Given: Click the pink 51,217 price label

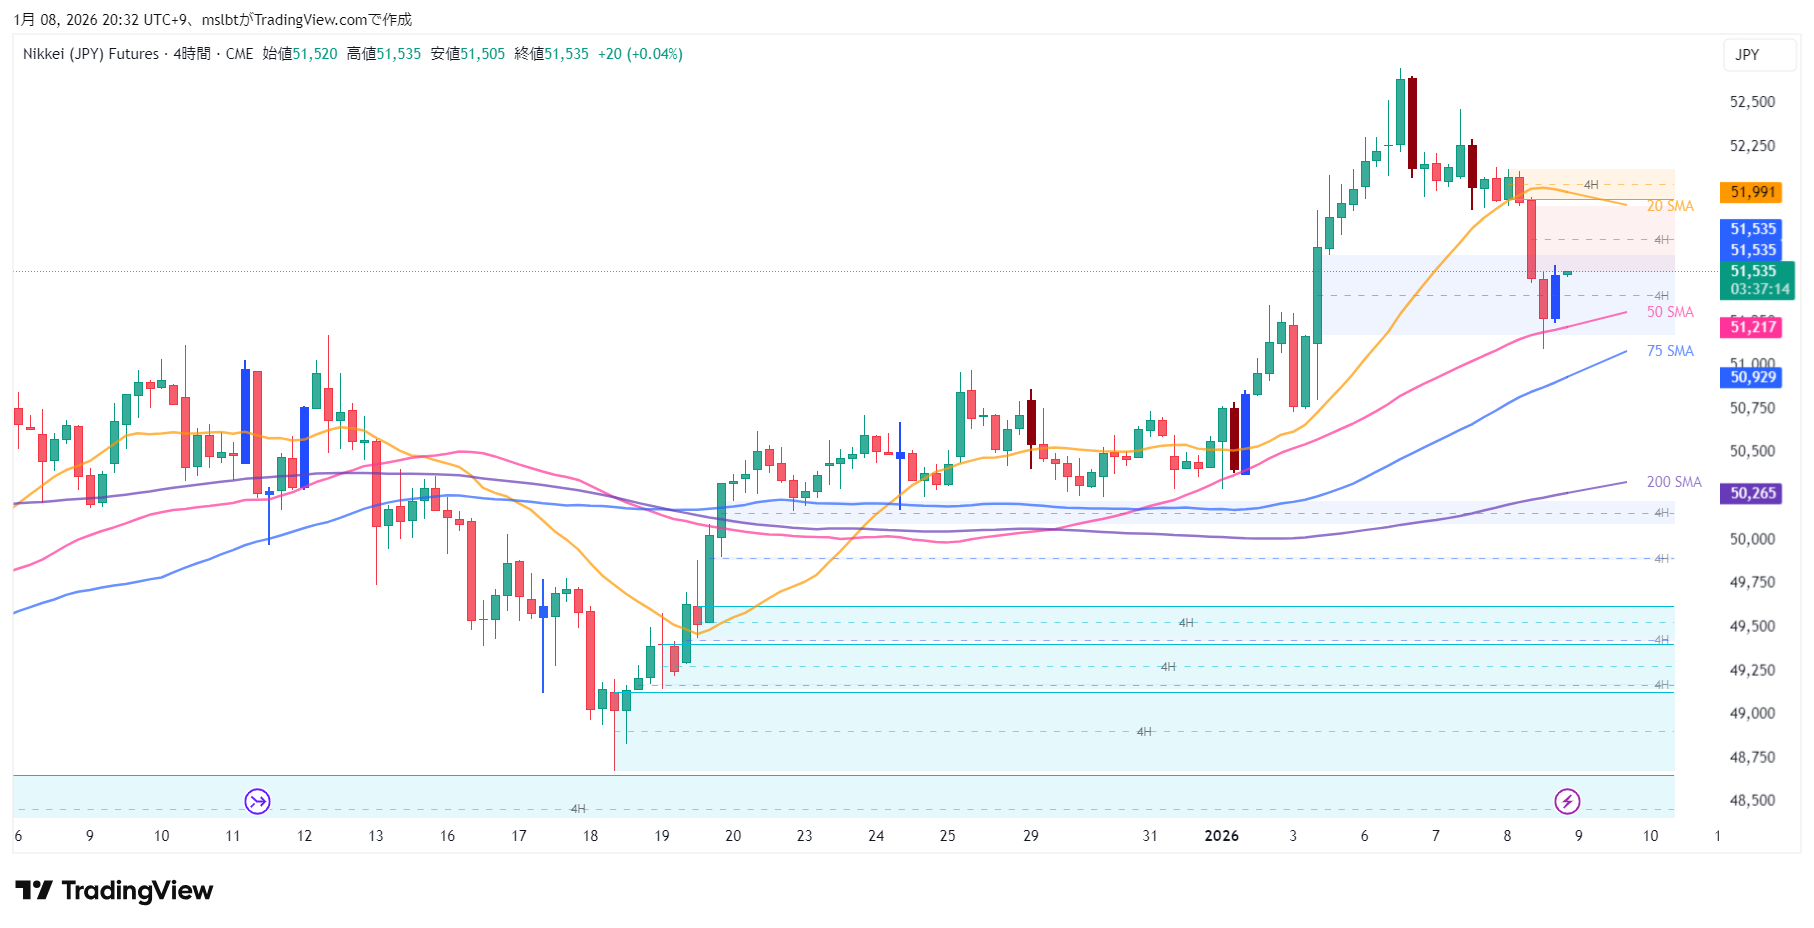Looking at the screenshot, I should point(1753,327).
